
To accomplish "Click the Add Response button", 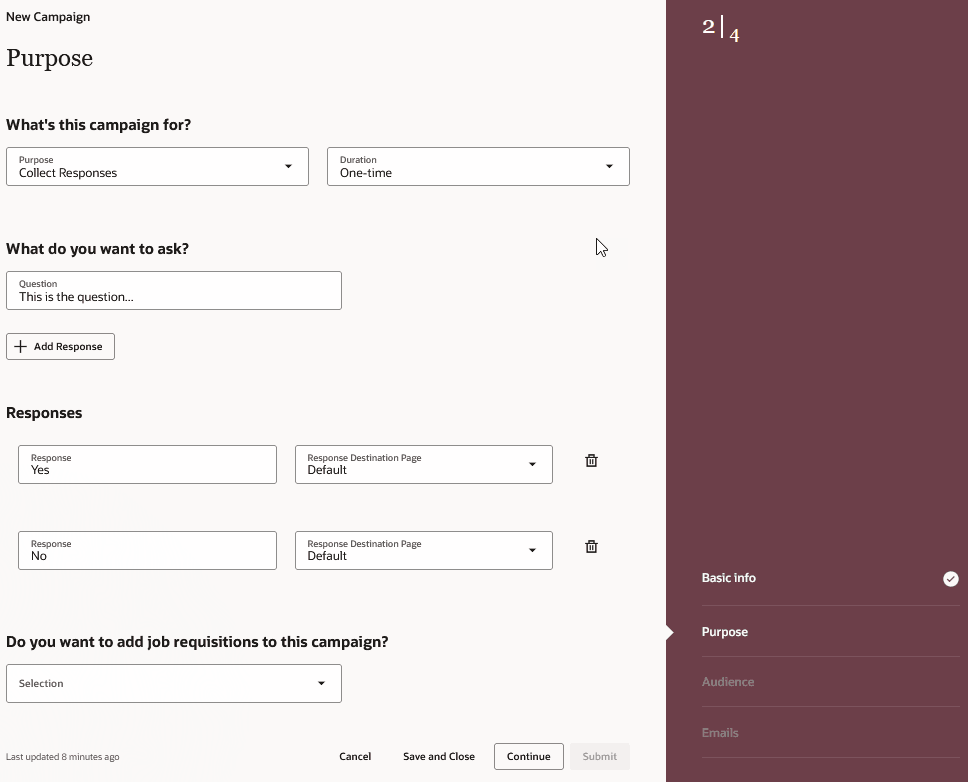I will pos(60,346).
